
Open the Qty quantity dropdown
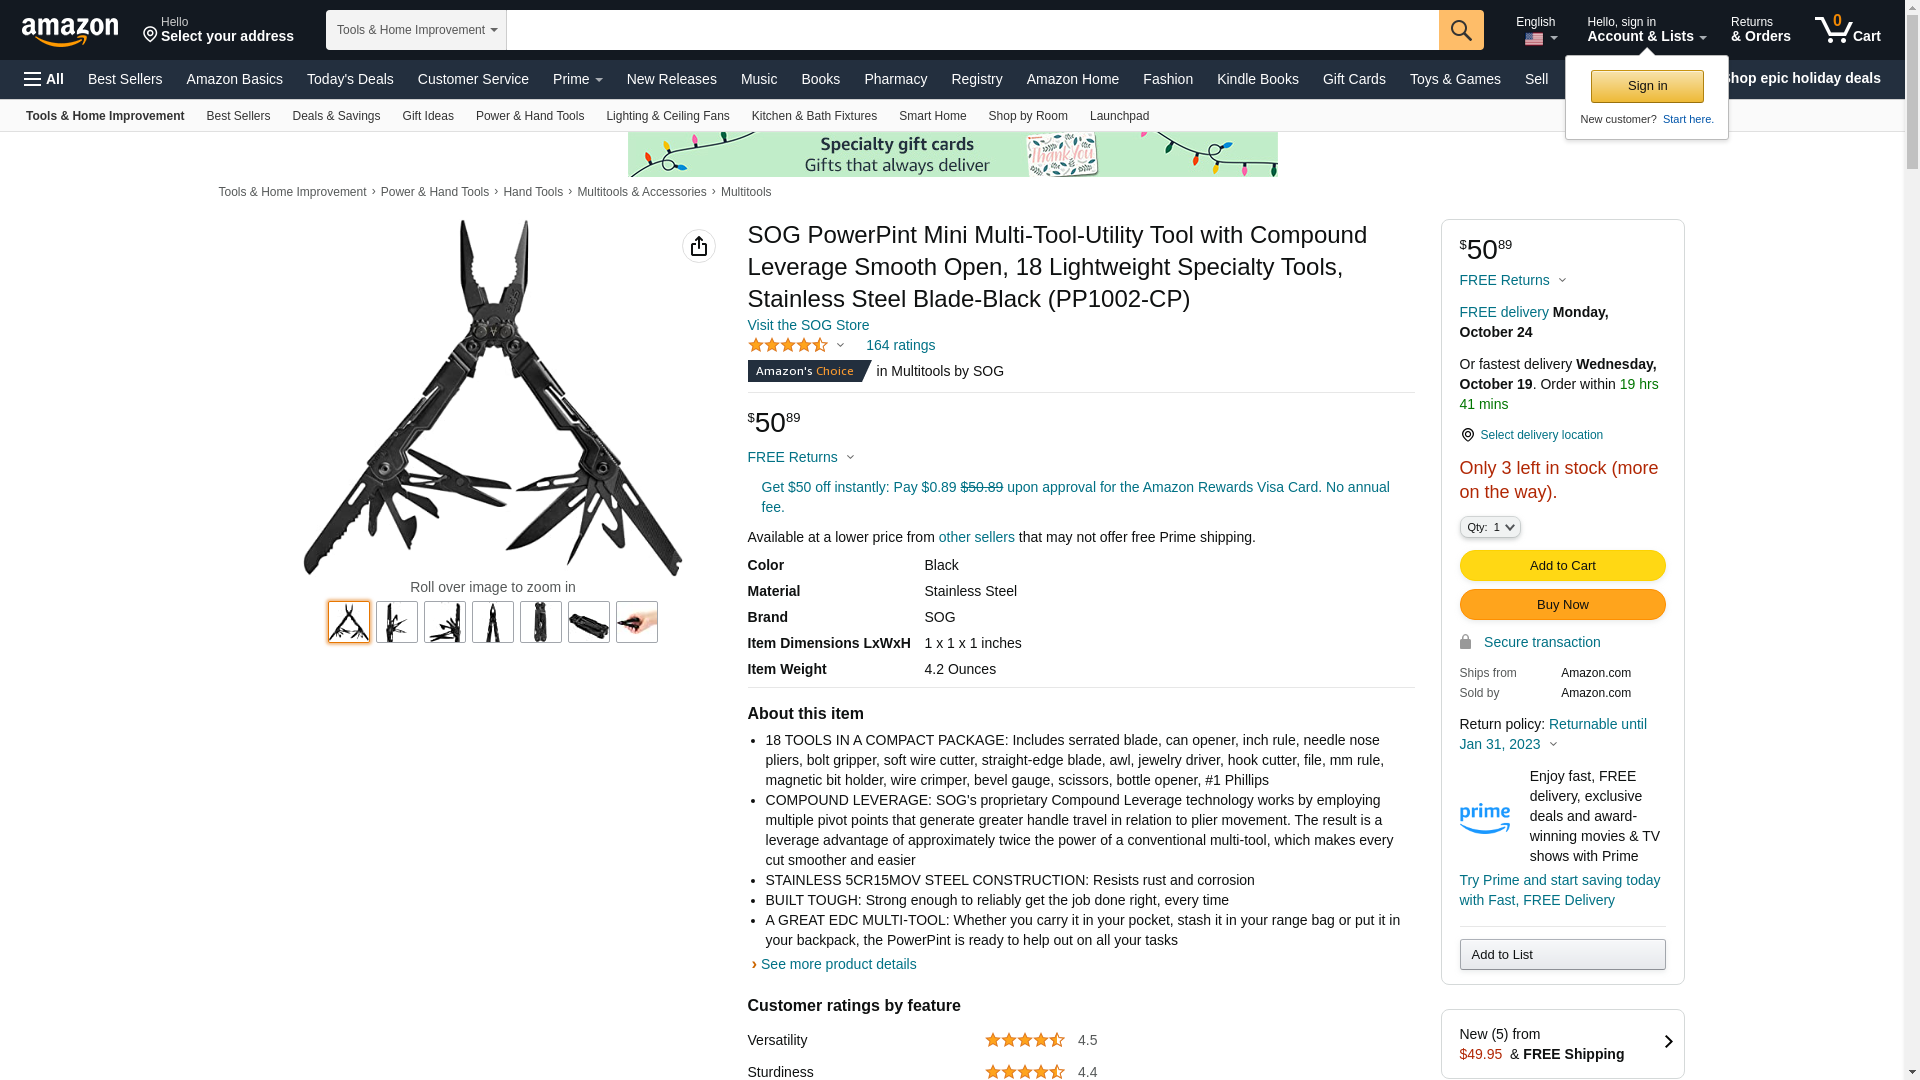pyautogui.click(x=1489, y=527)
